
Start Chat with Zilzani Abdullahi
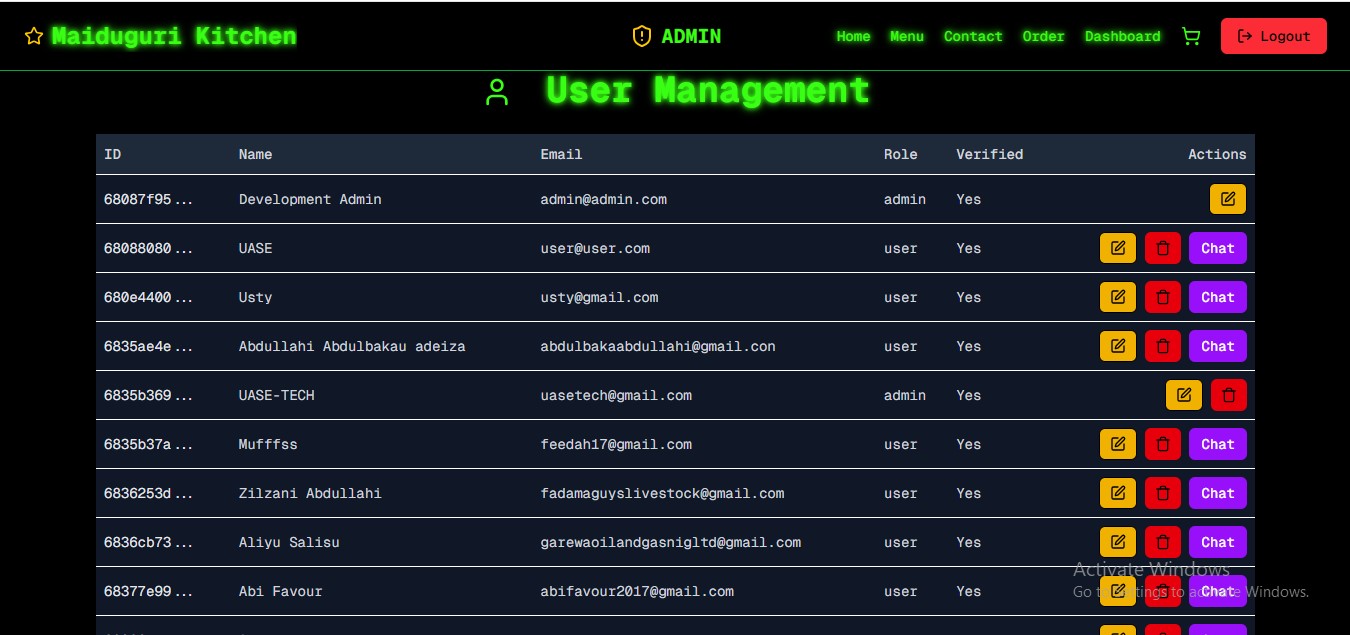coord(1217,493)
